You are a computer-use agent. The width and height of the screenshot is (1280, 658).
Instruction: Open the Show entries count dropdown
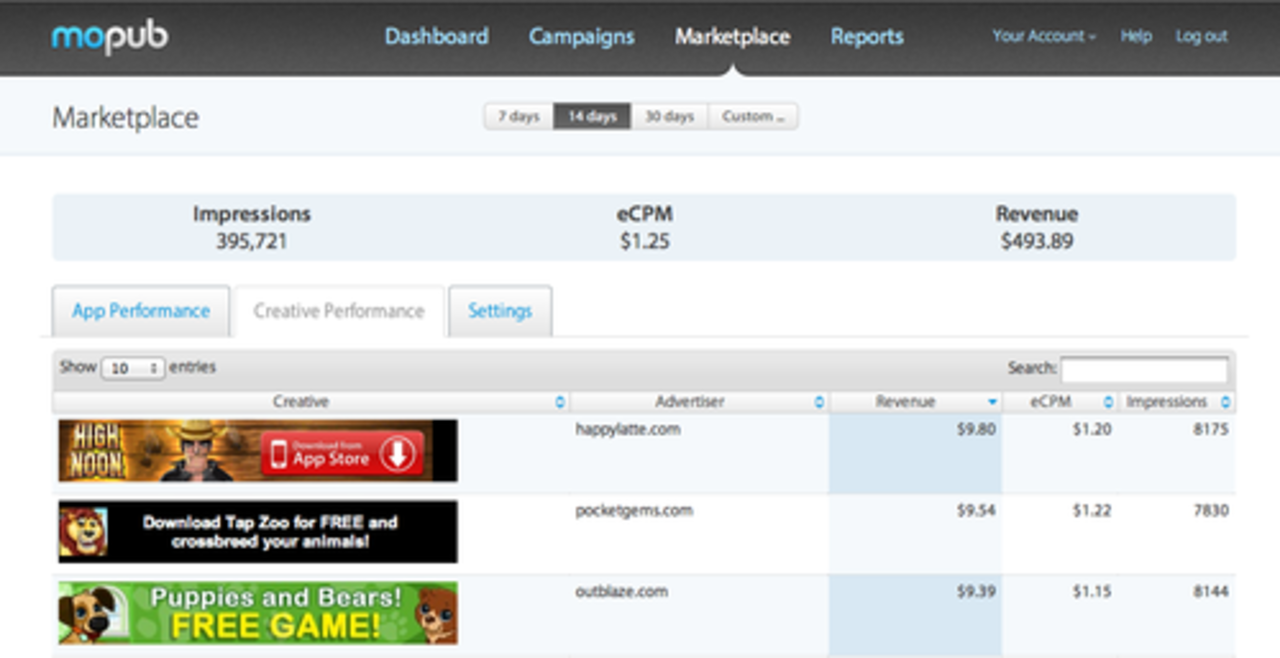(133, 368)
